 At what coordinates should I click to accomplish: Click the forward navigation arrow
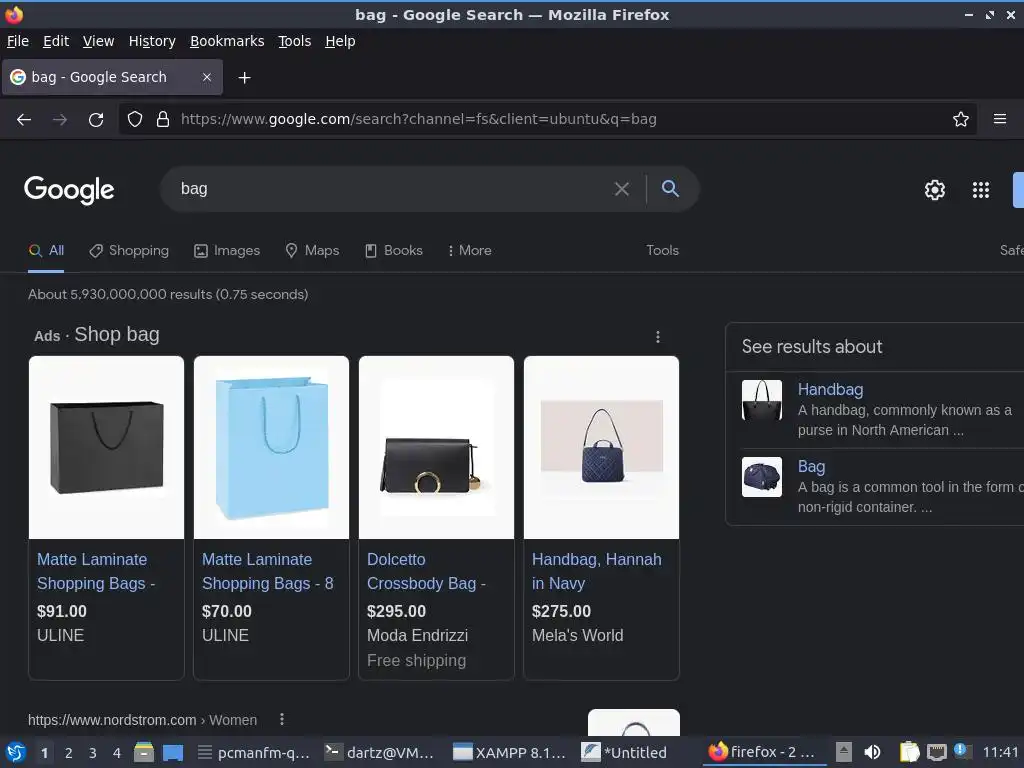[59, 120]
